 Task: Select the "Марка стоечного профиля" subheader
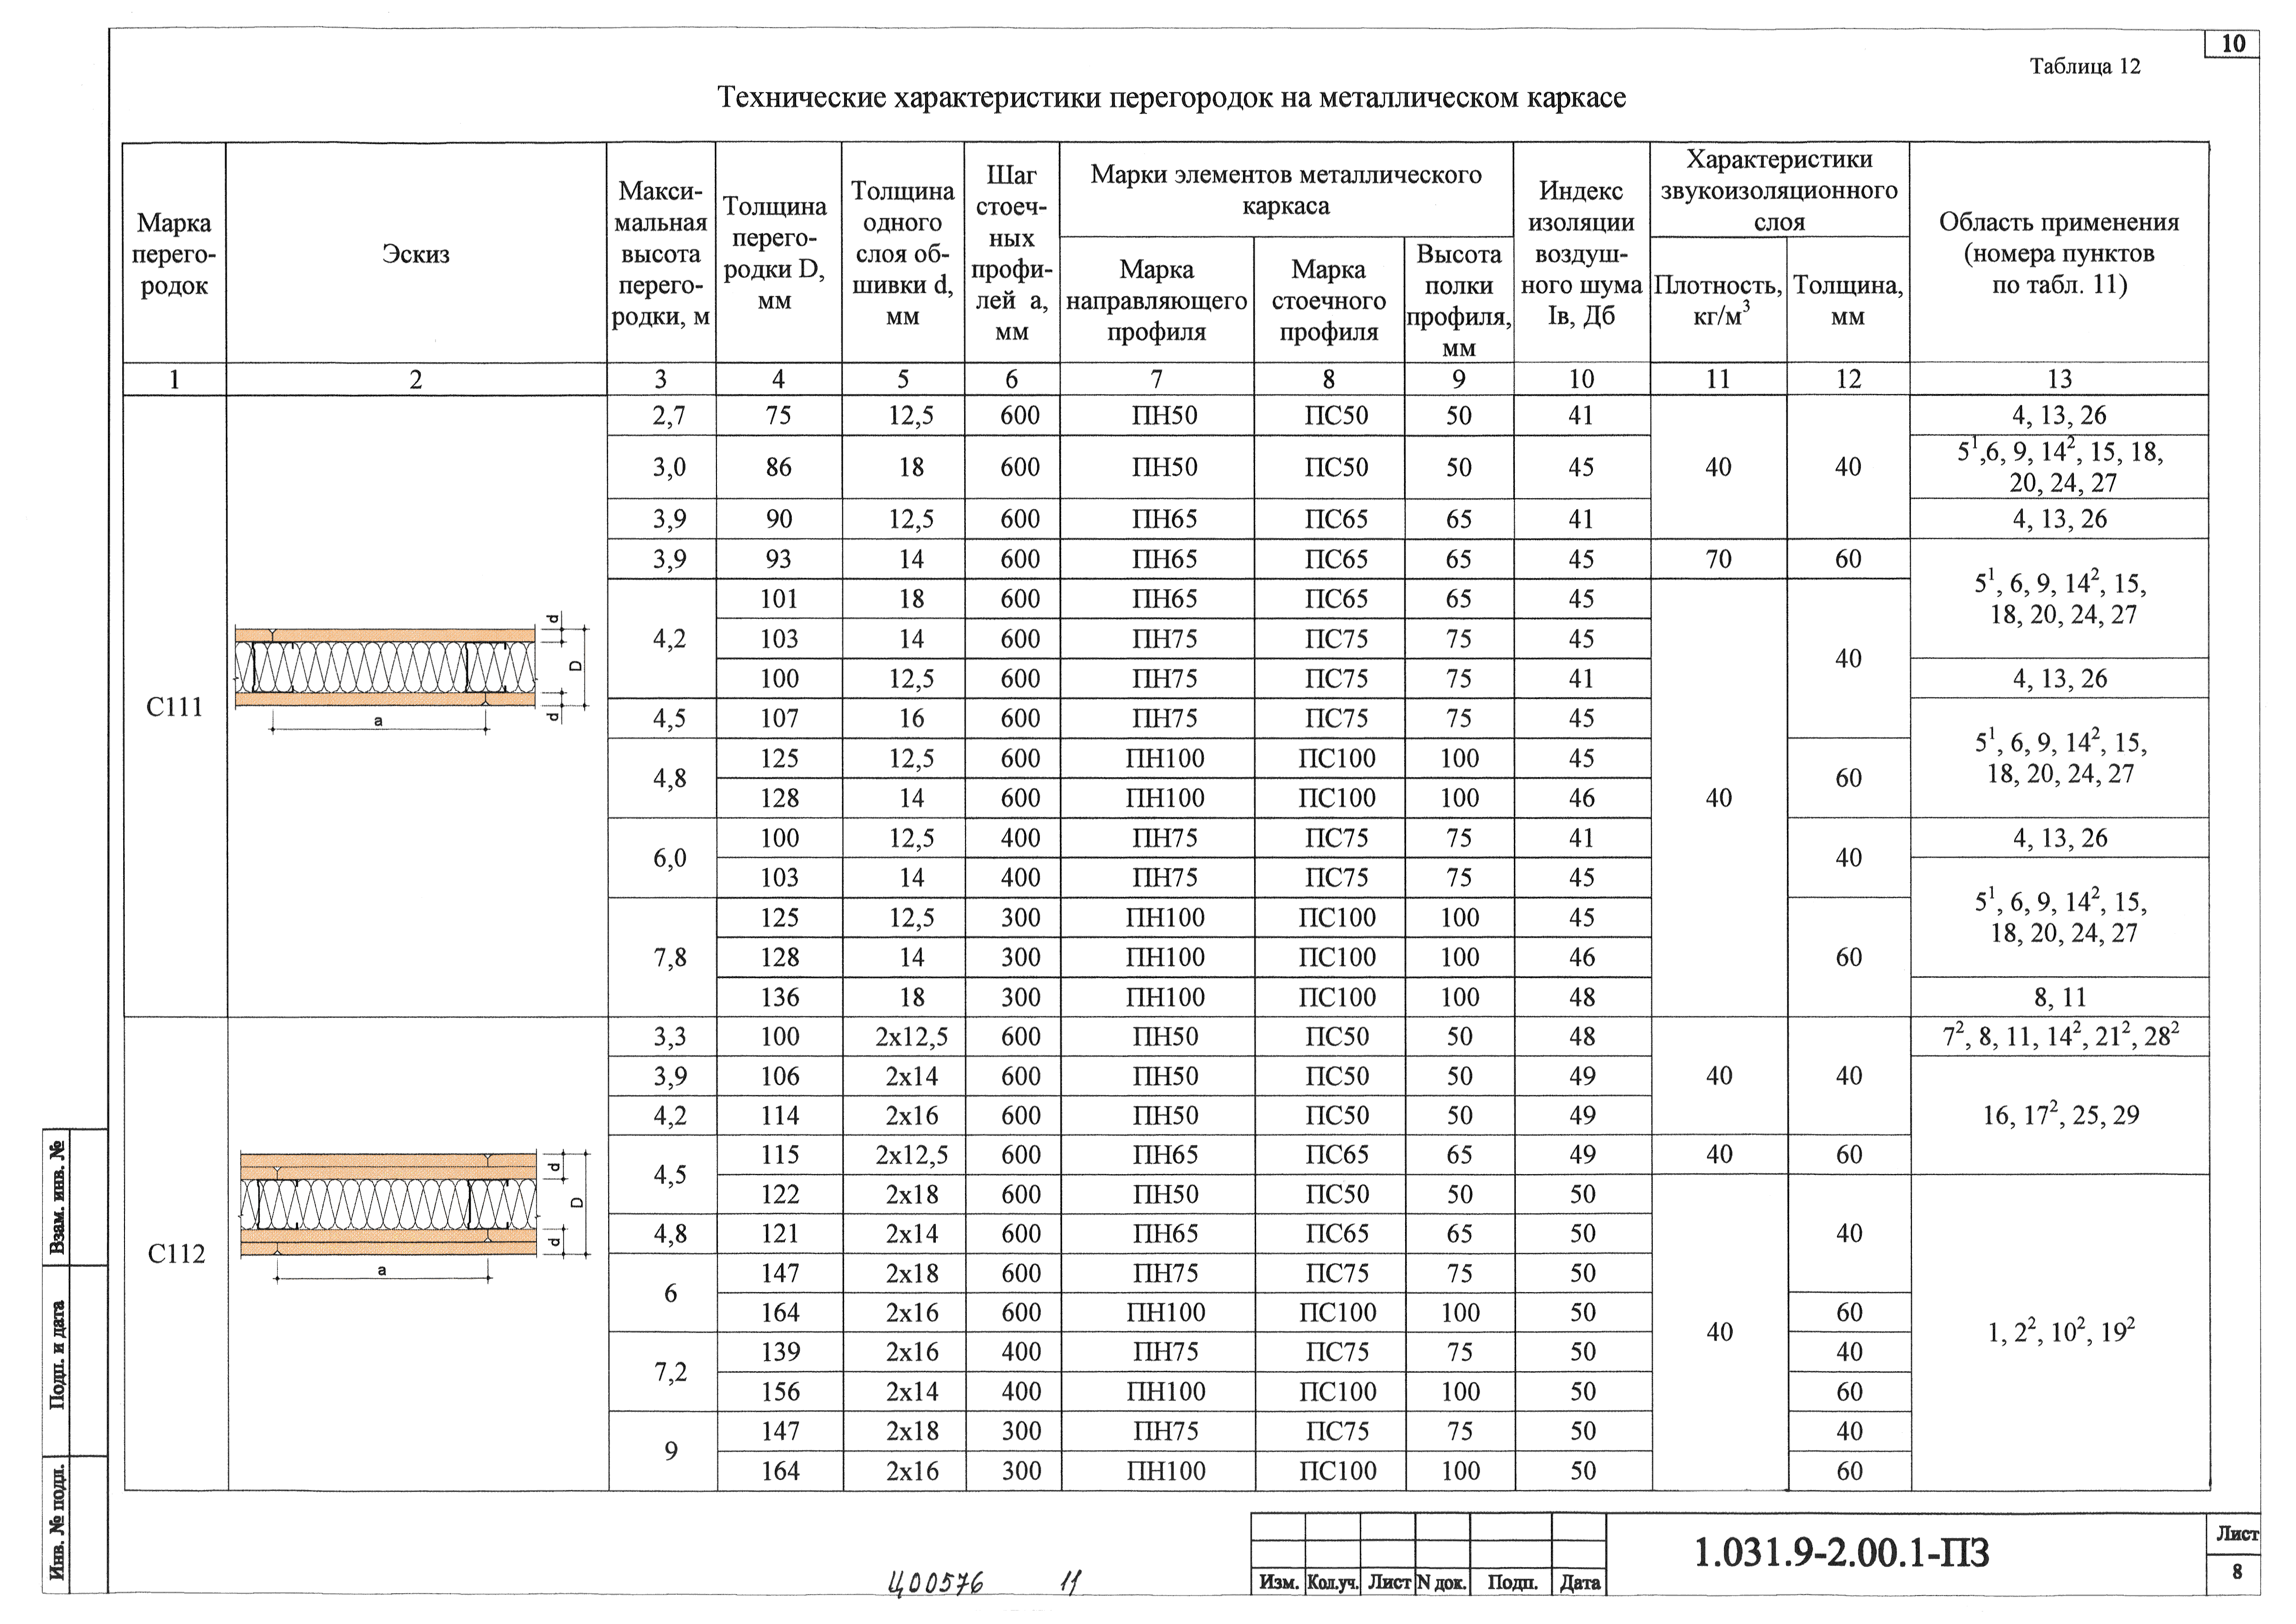[x=1329, y=300]
